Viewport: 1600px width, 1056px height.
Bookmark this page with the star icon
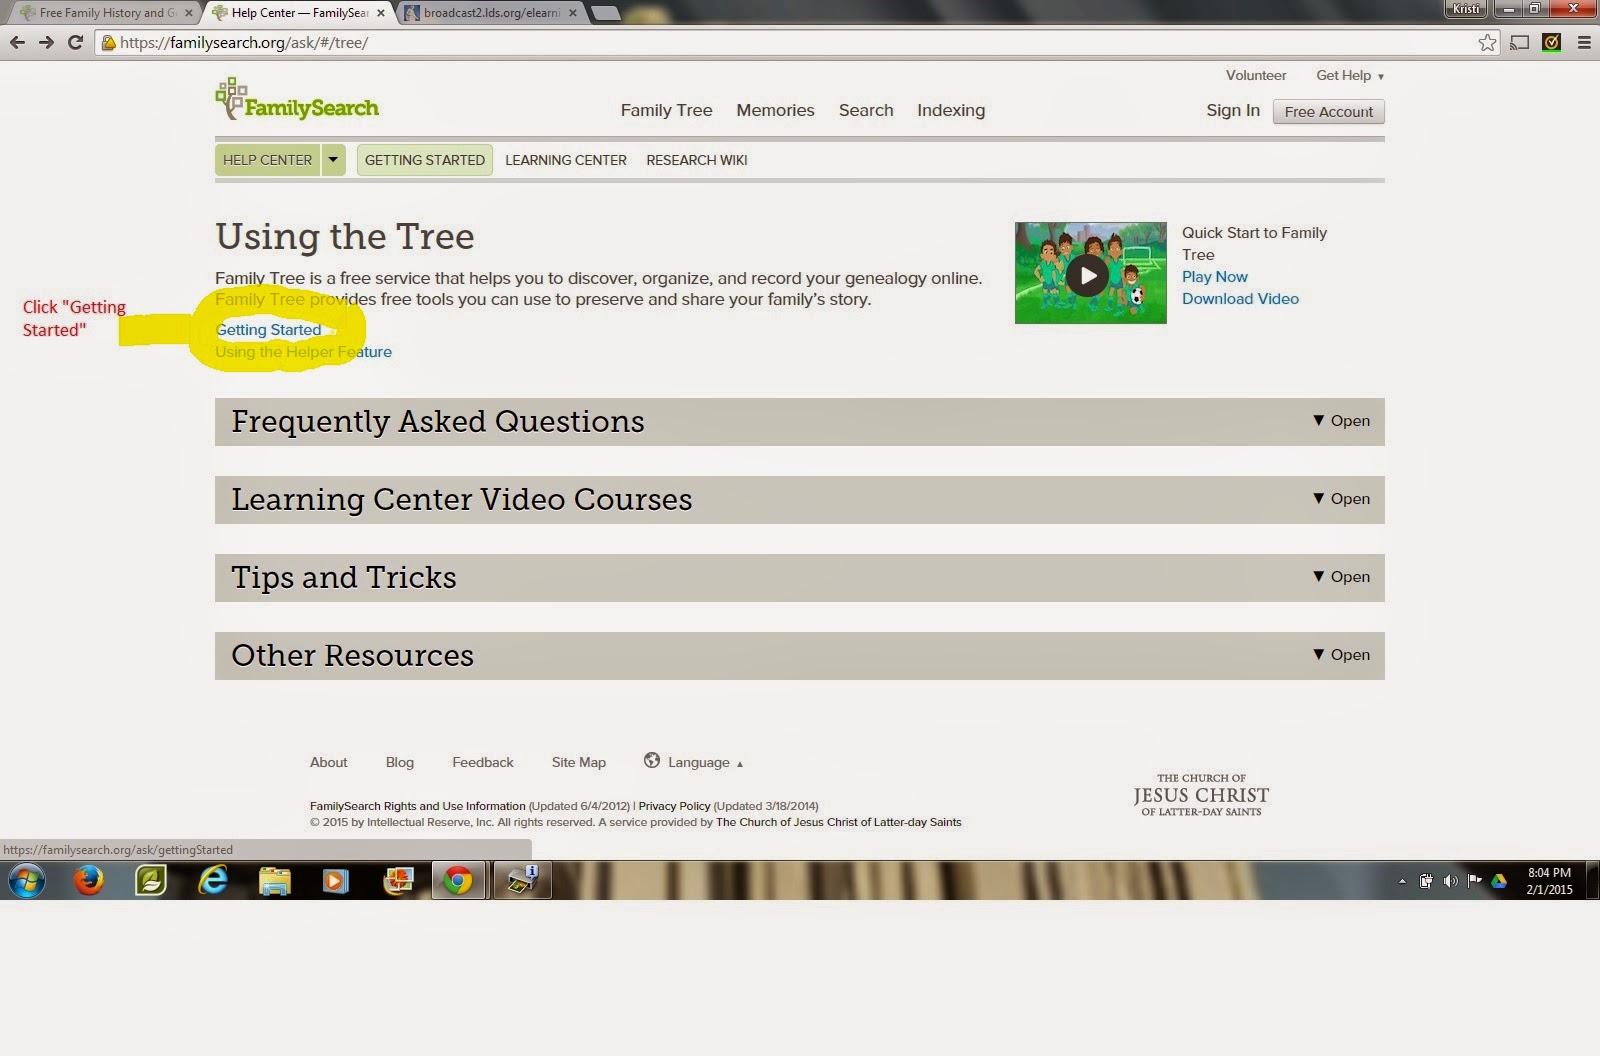(1488, 43)
